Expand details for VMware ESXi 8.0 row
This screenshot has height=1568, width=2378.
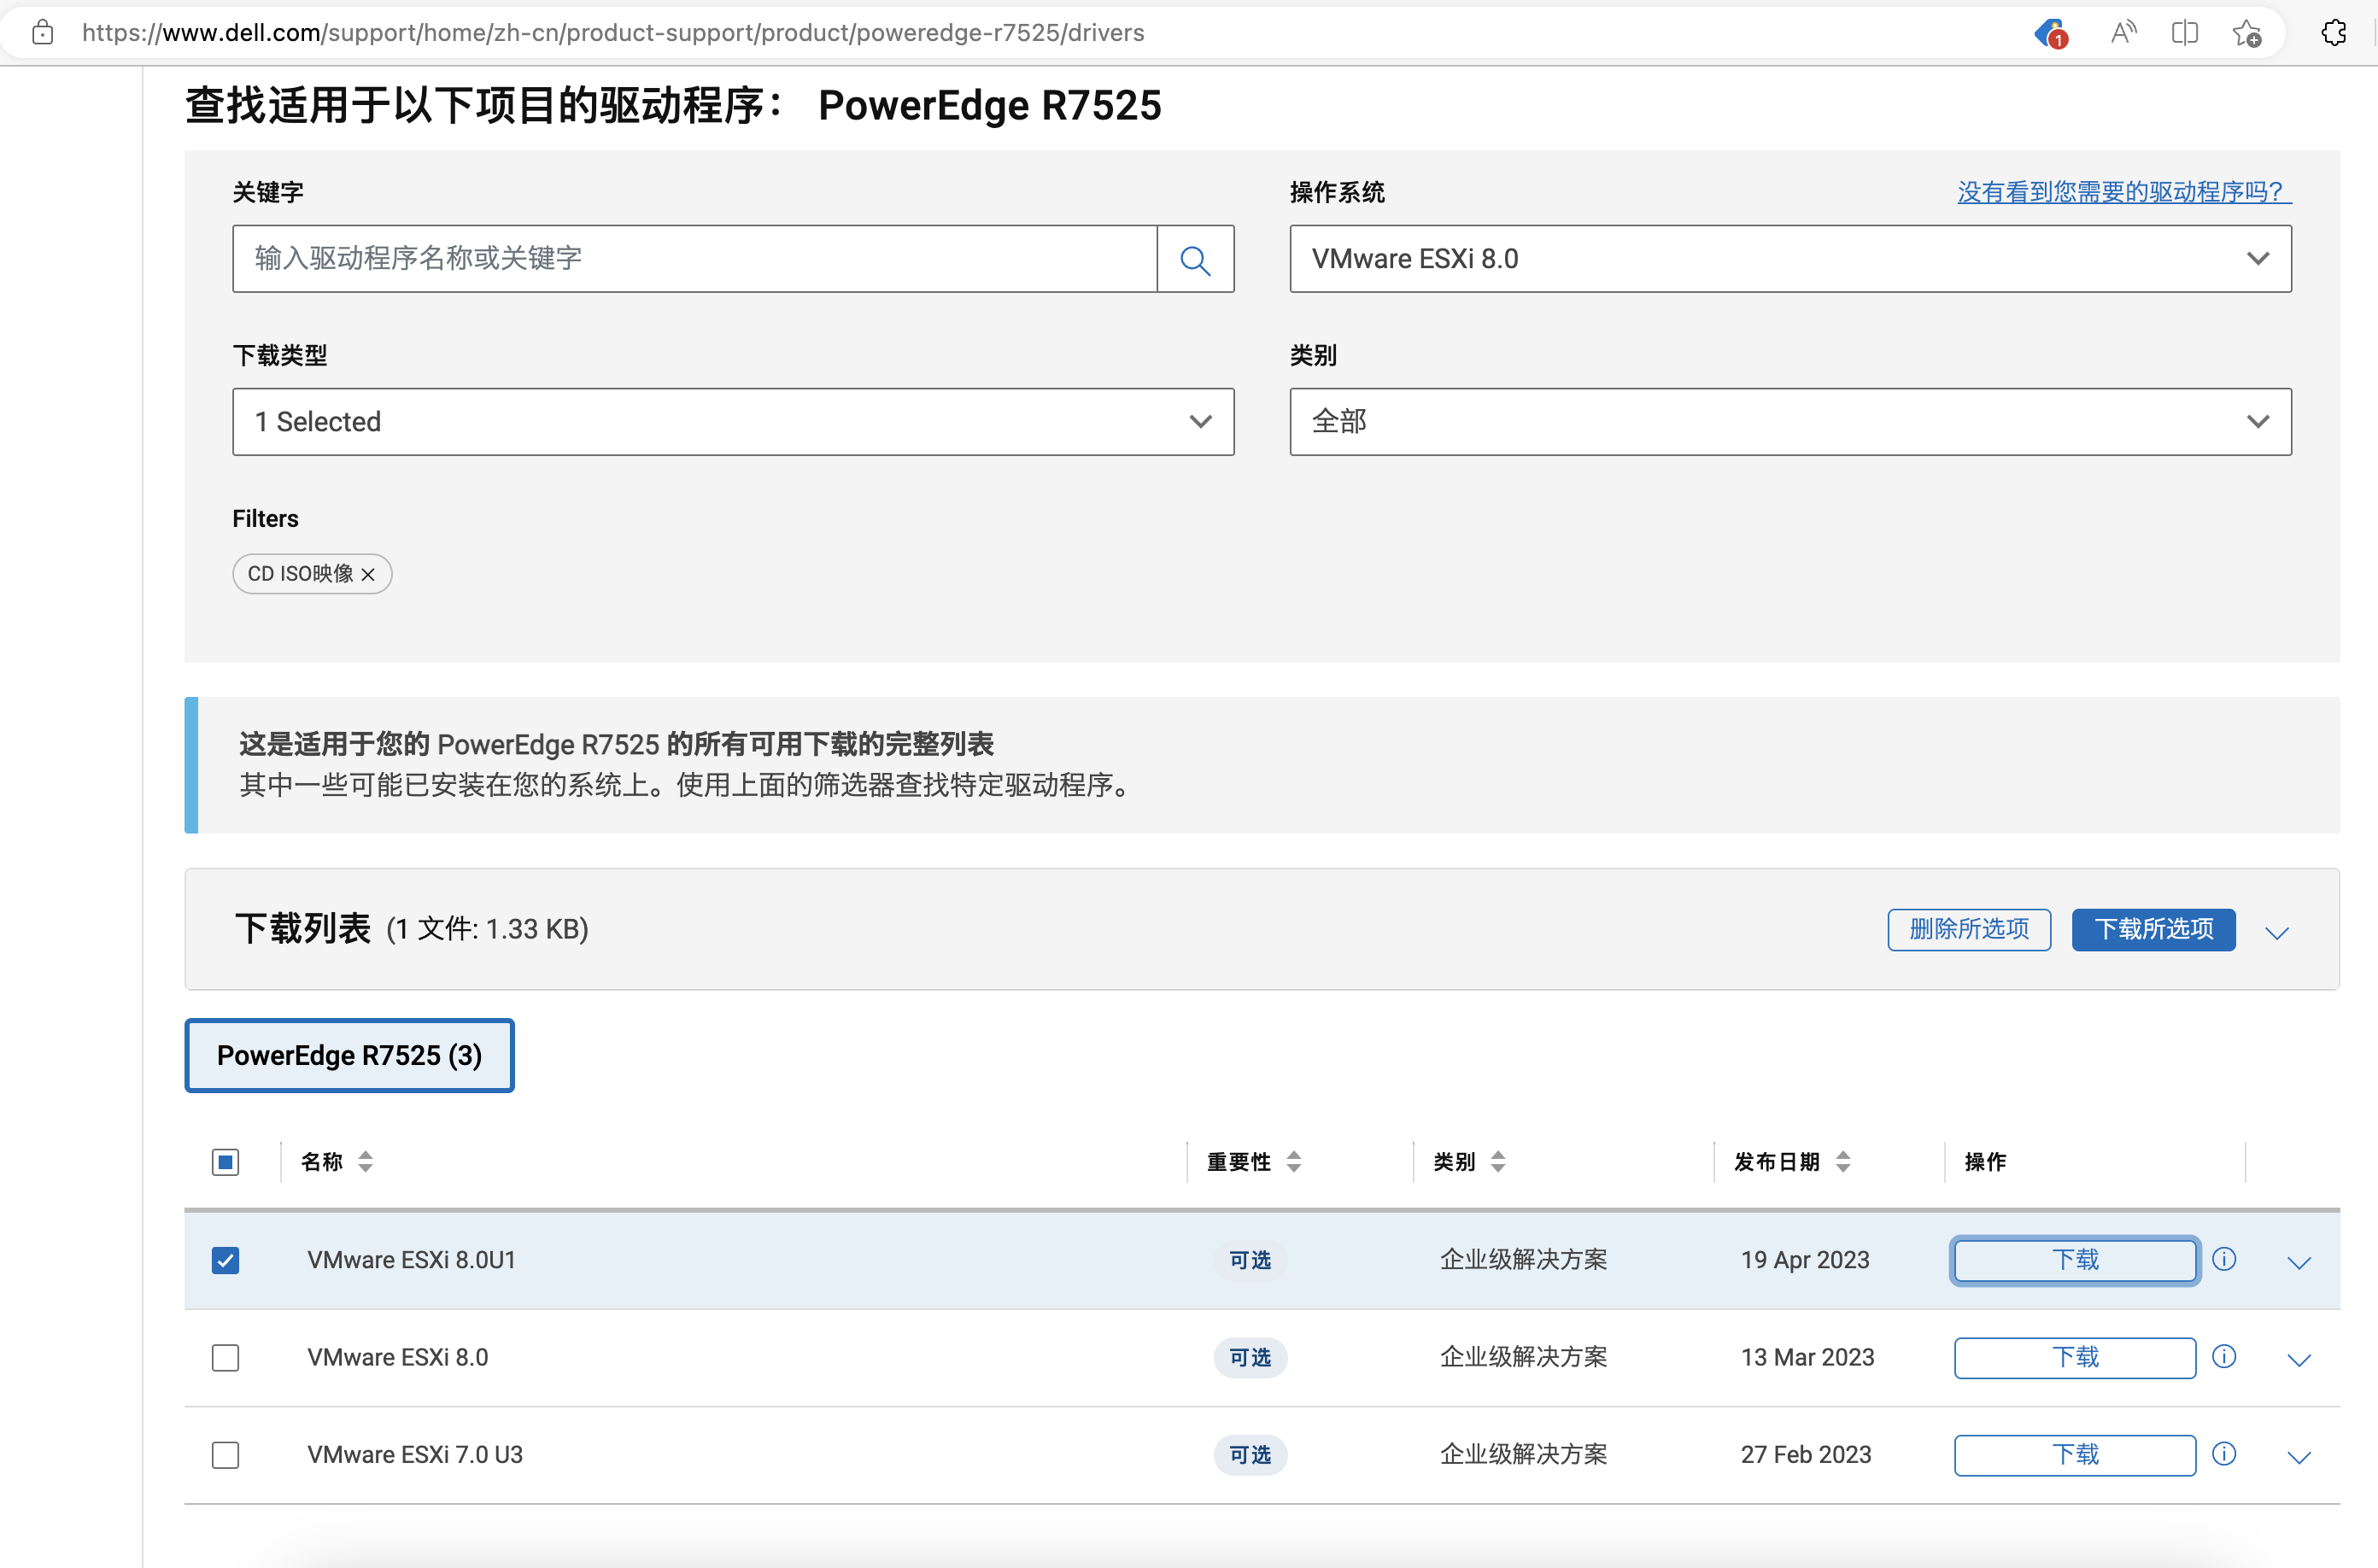[2299, 1359]
